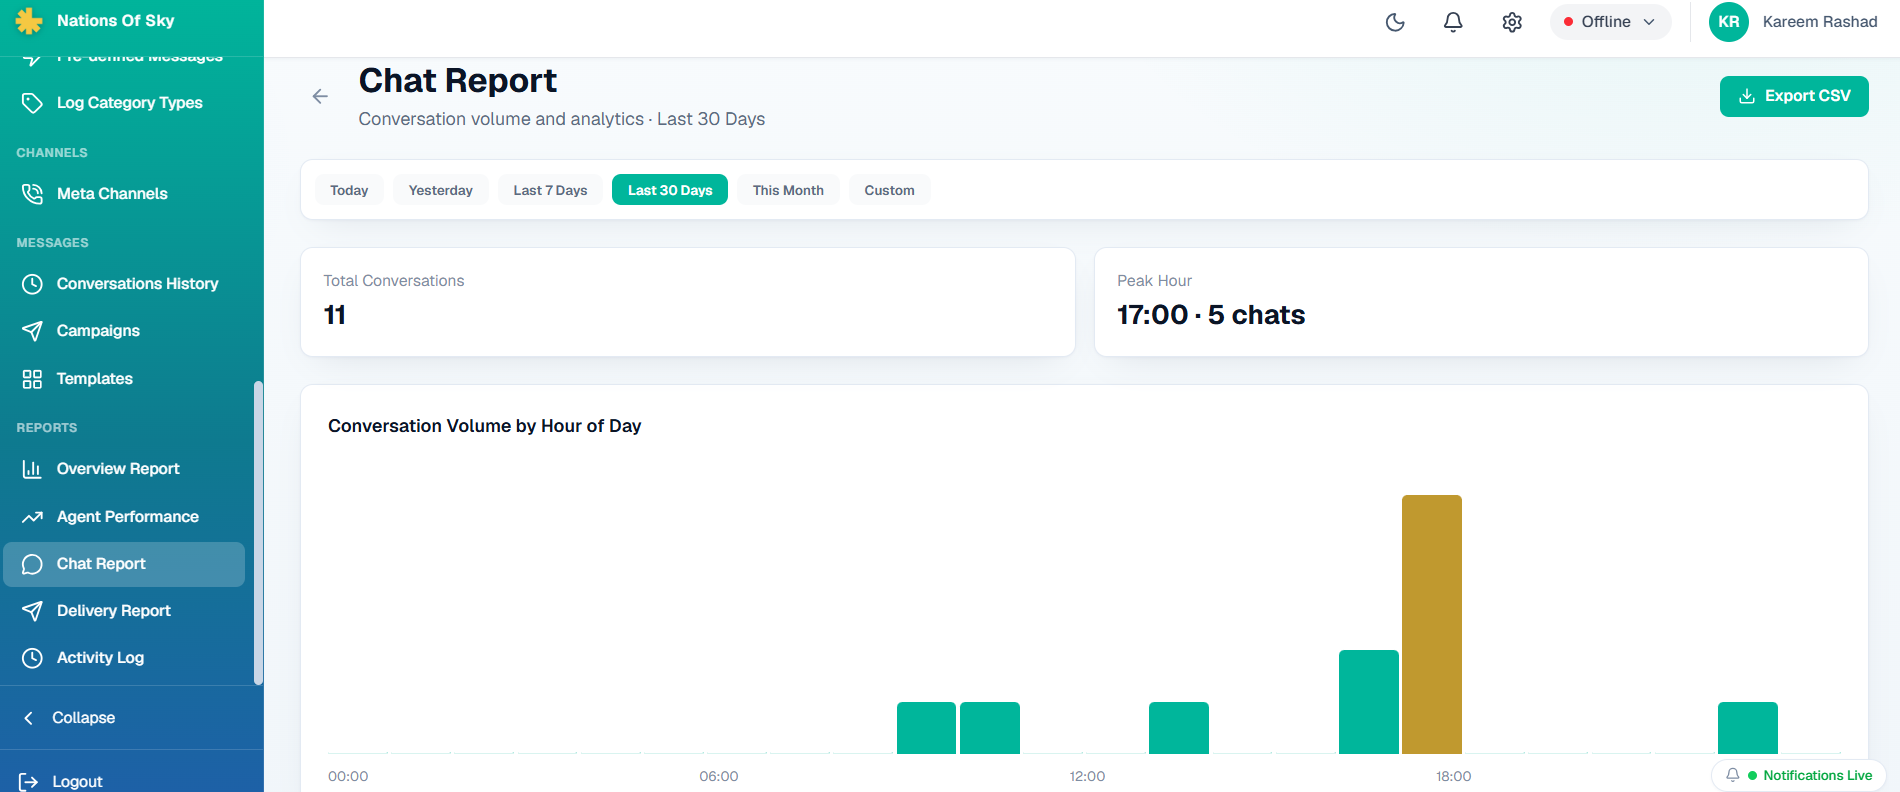Select the Today filter
1900x792 pixels.
[349, 190]
